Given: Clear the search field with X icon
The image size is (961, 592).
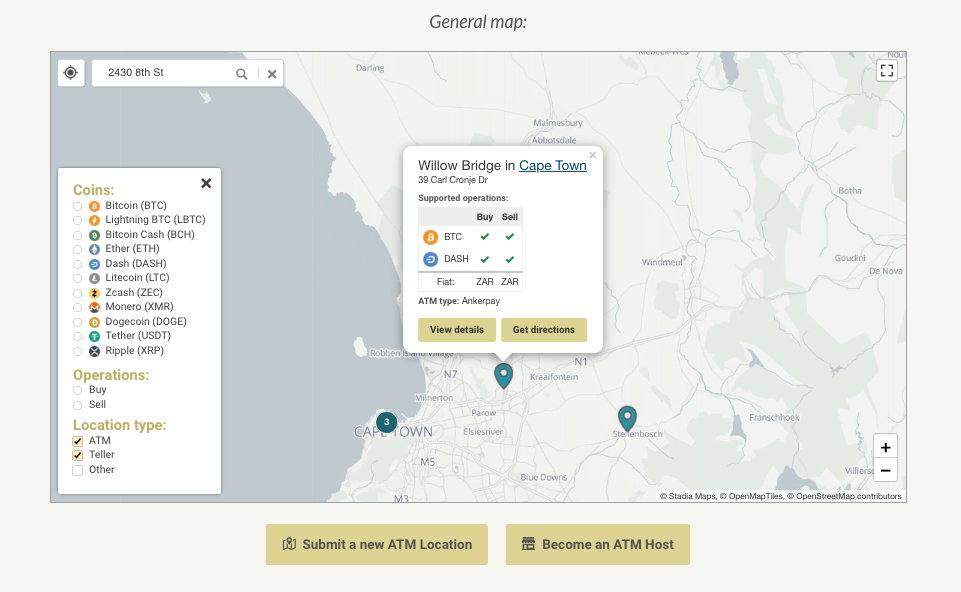Looking at the screenshot, I should tap(272, 74).
